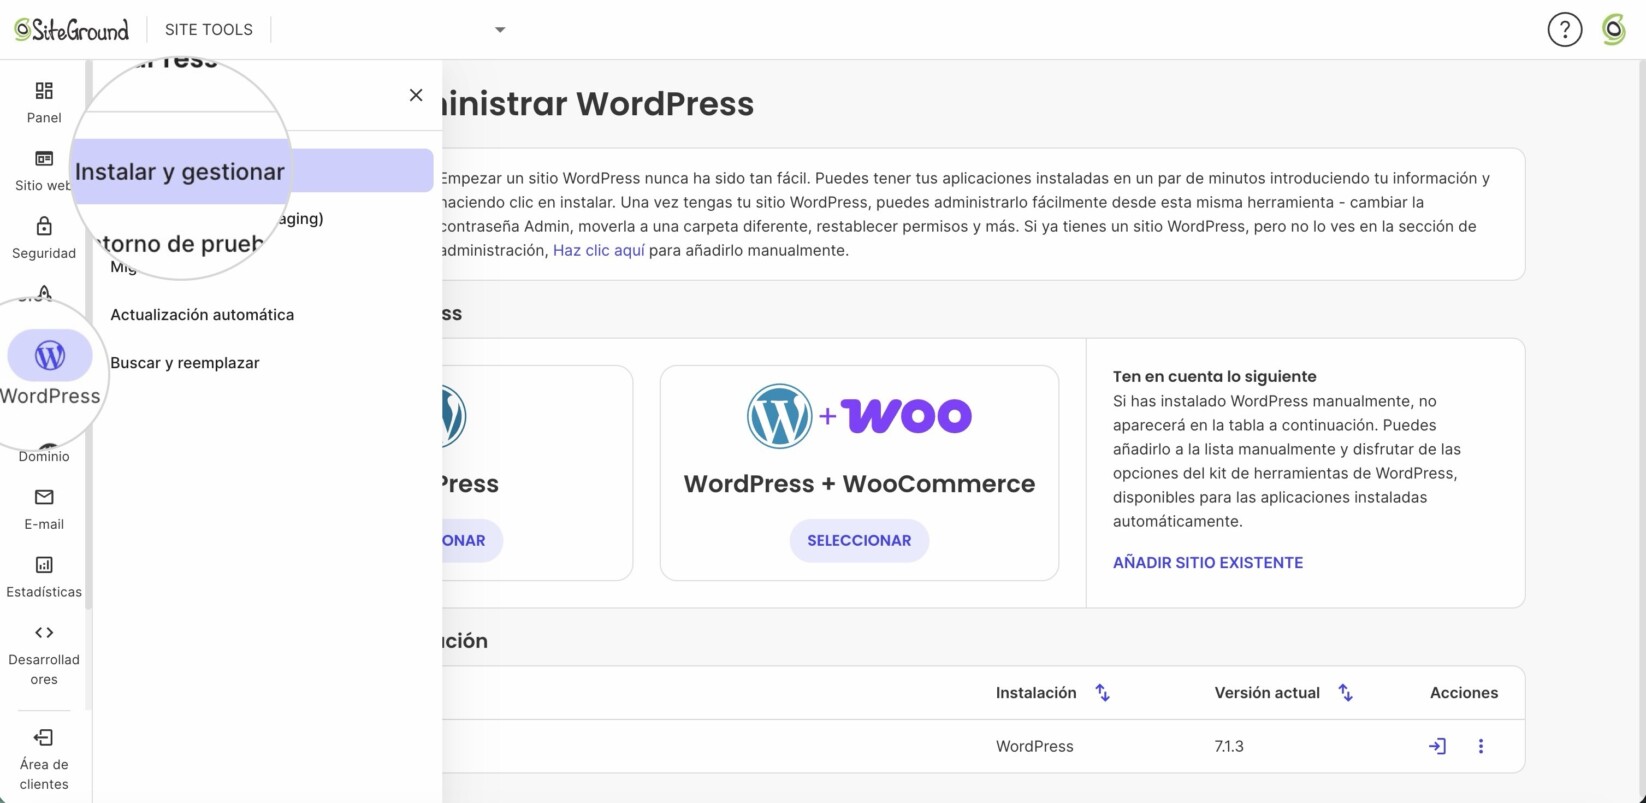1646x803 pixels.
Task: Open the Panel dashboard icon
Action: click(x=44, y=91)
